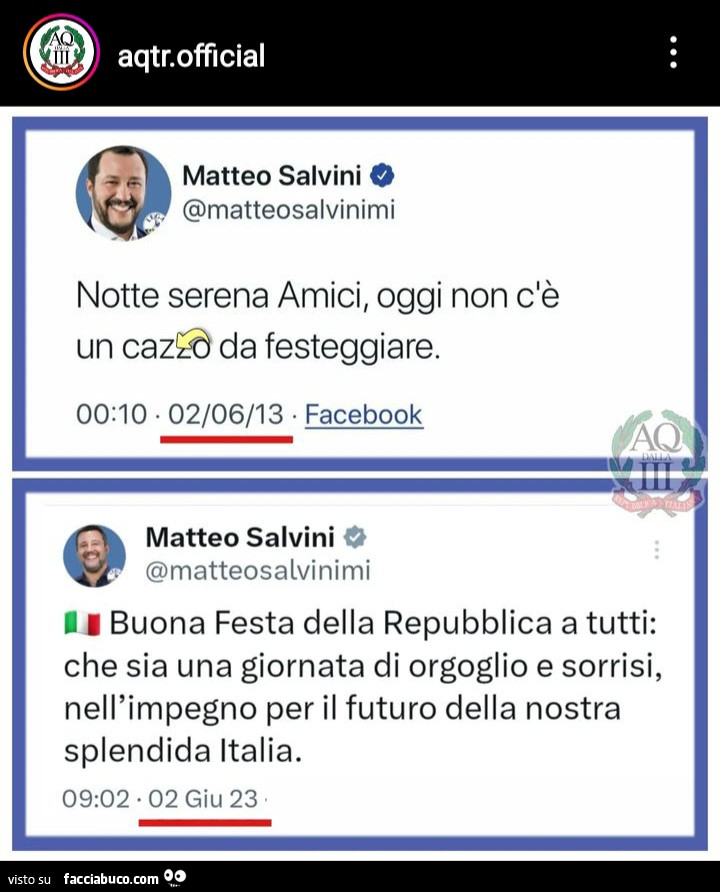Click the blue verified badge in first post
Viewport: 720px width, 892px height.
pyautogui.click(x=382, y=176)
